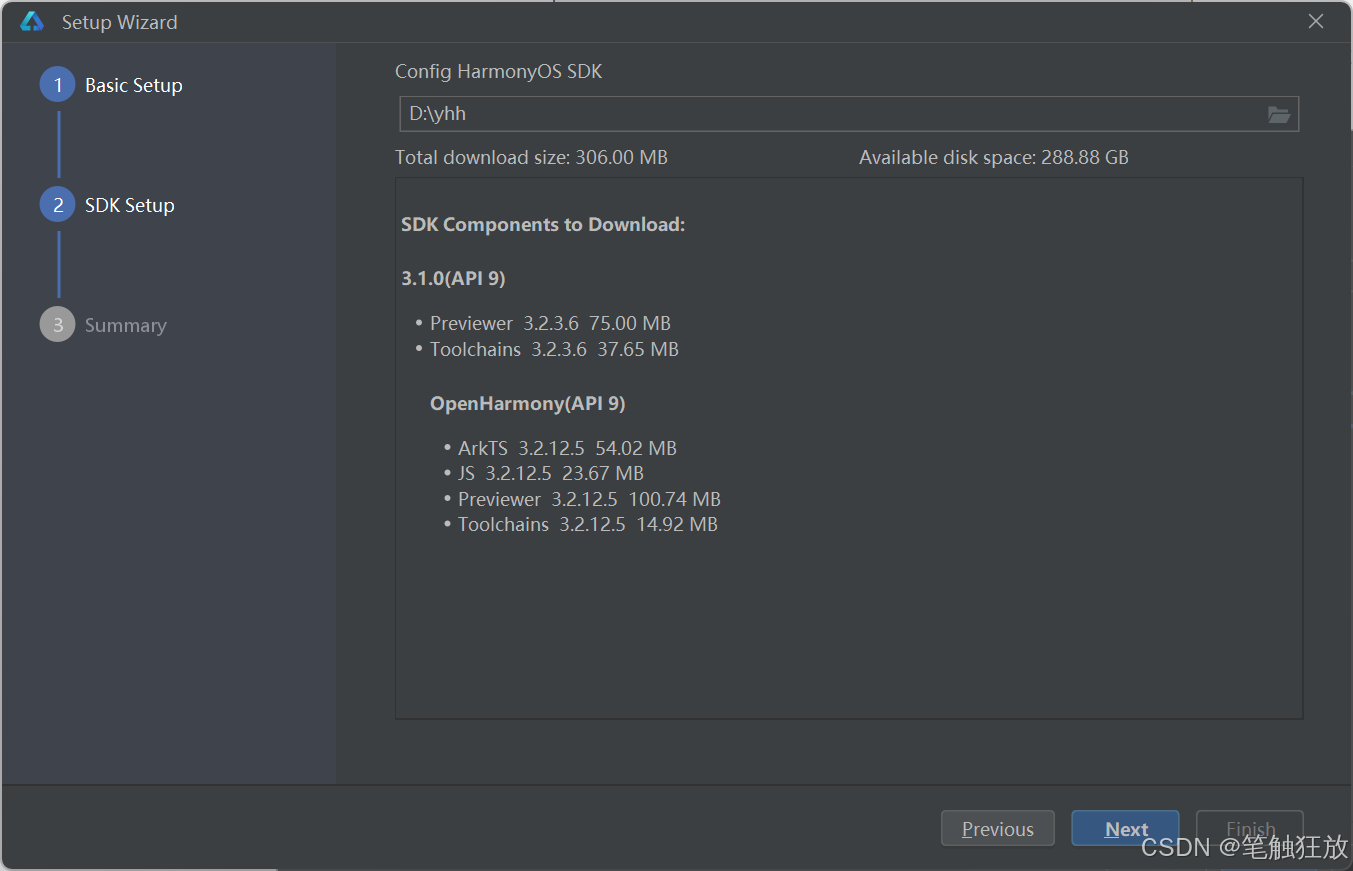Click the Toolchains 3.2.3.6 37.65 MB entry
The width and height of the screenshot is (1353, 871).
point(554,349)
